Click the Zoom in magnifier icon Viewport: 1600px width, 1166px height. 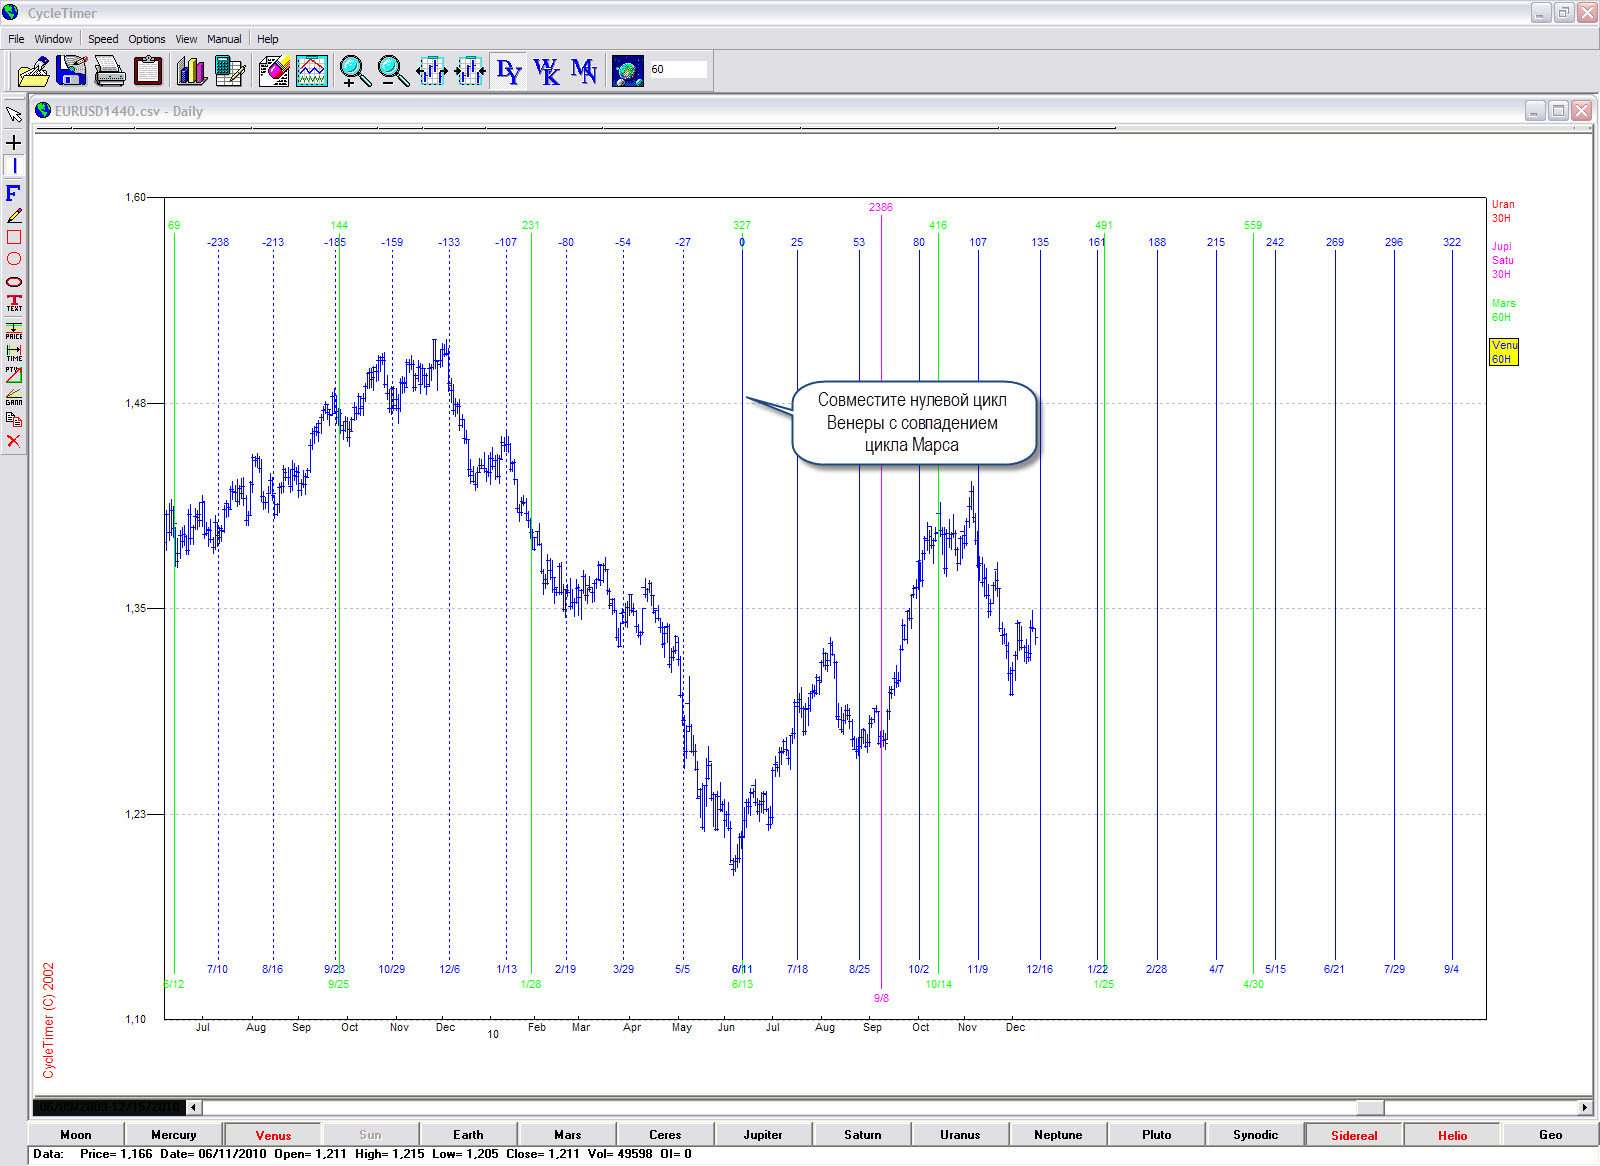point(354,71)
